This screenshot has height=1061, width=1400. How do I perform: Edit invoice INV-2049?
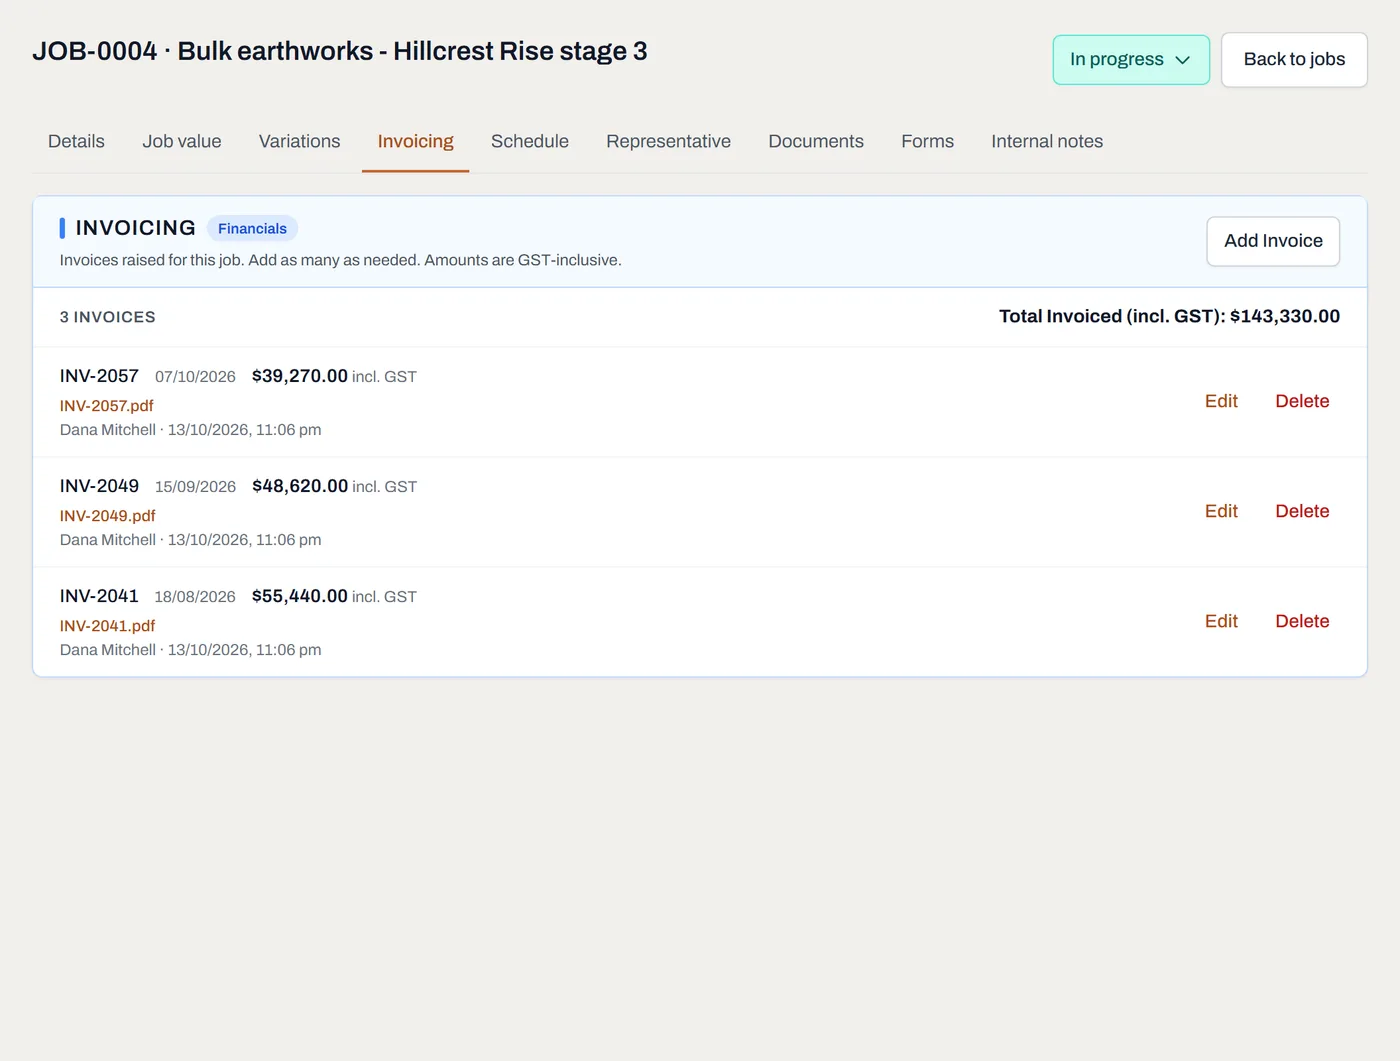pos(1221,511)
